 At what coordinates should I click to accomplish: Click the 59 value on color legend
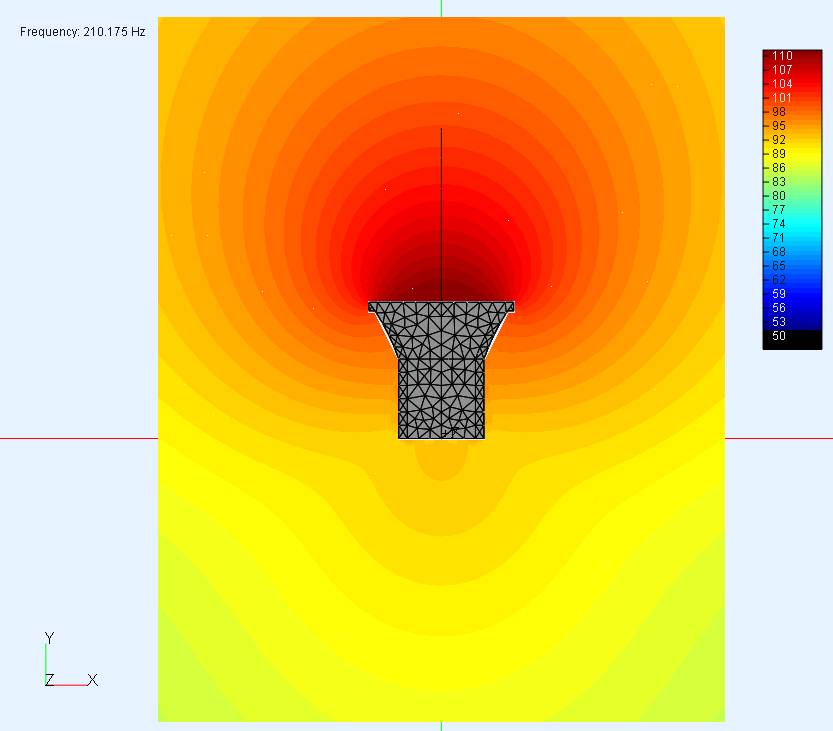(x=779, y=294)
